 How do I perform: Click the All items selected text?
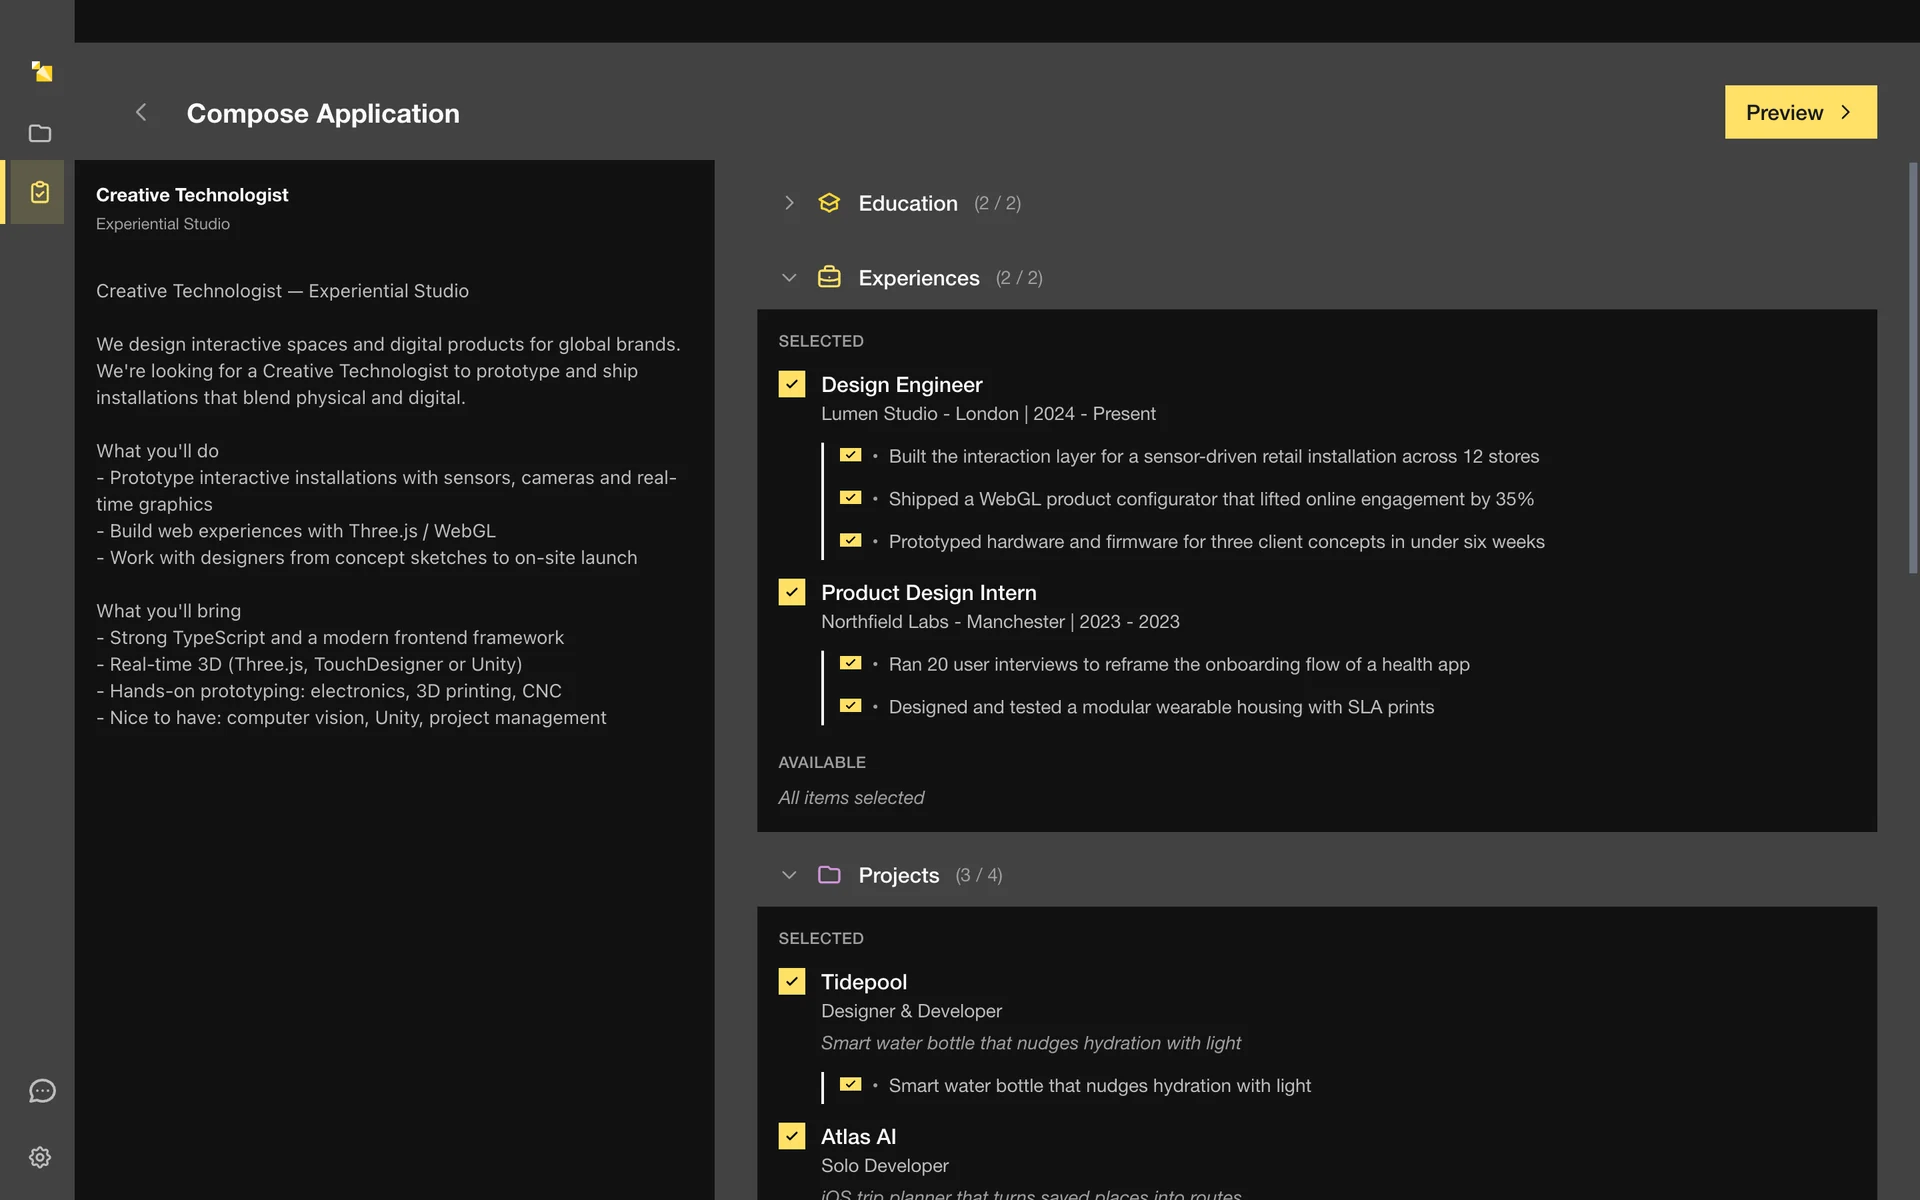click(851, 798)
